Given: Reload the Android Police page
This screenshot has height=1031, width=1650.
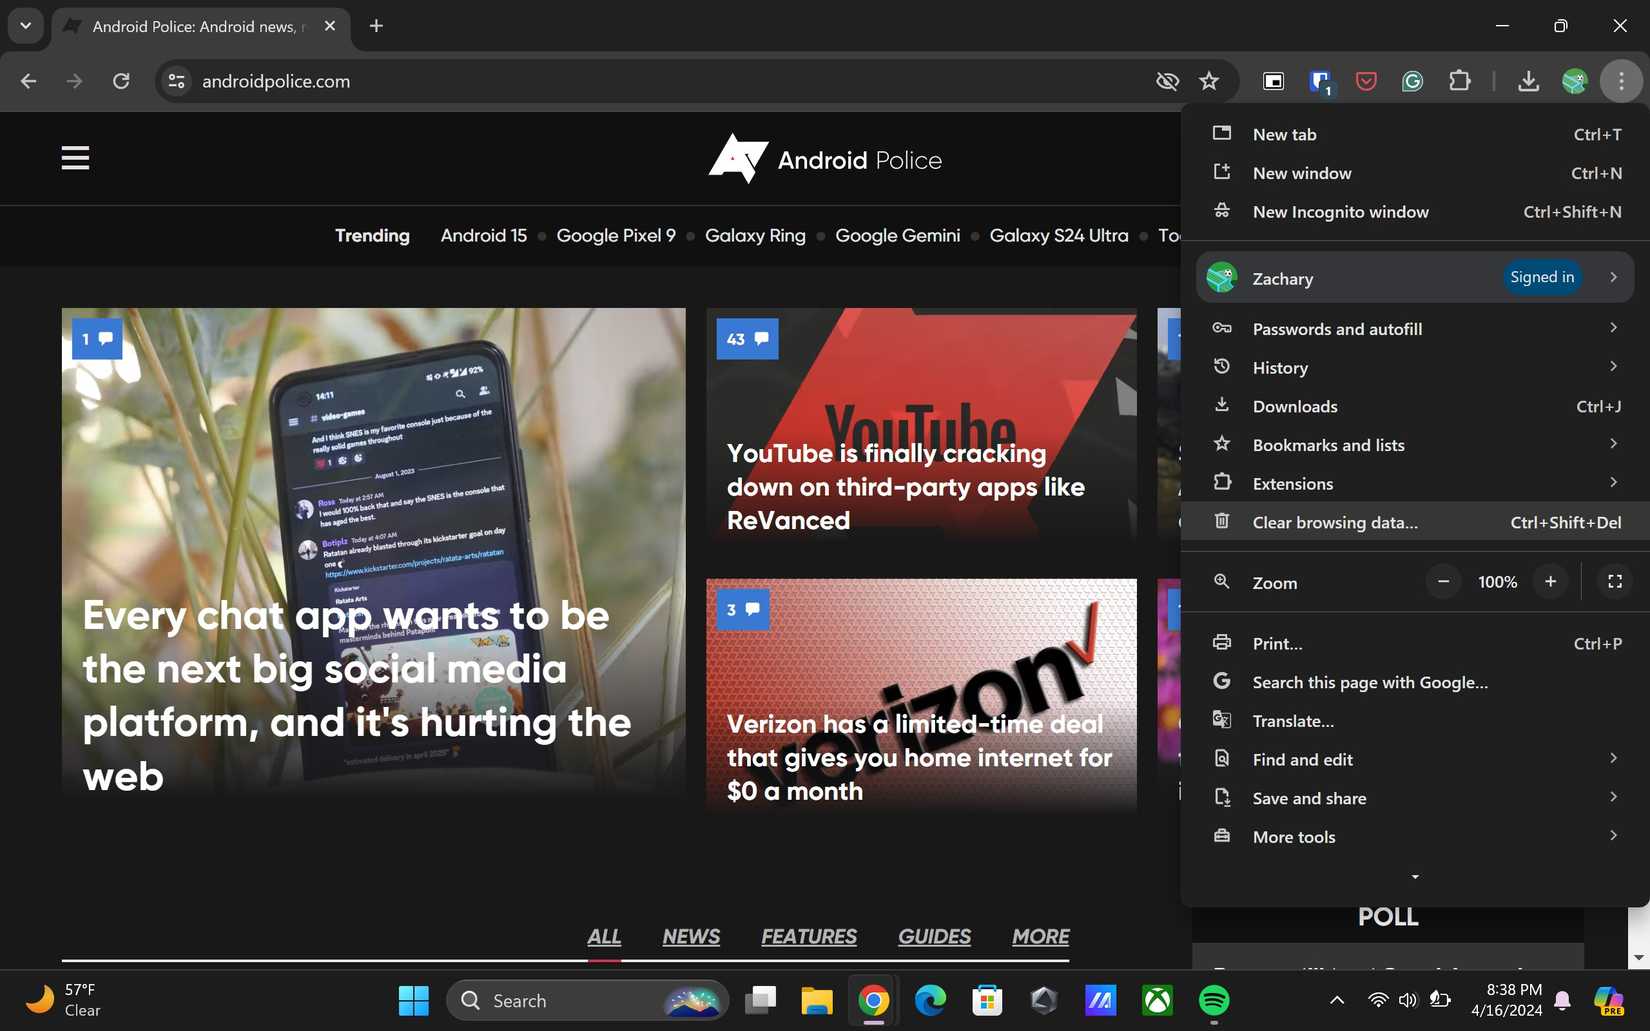Looking at the screenshot, I should click(x=121, y=81).
